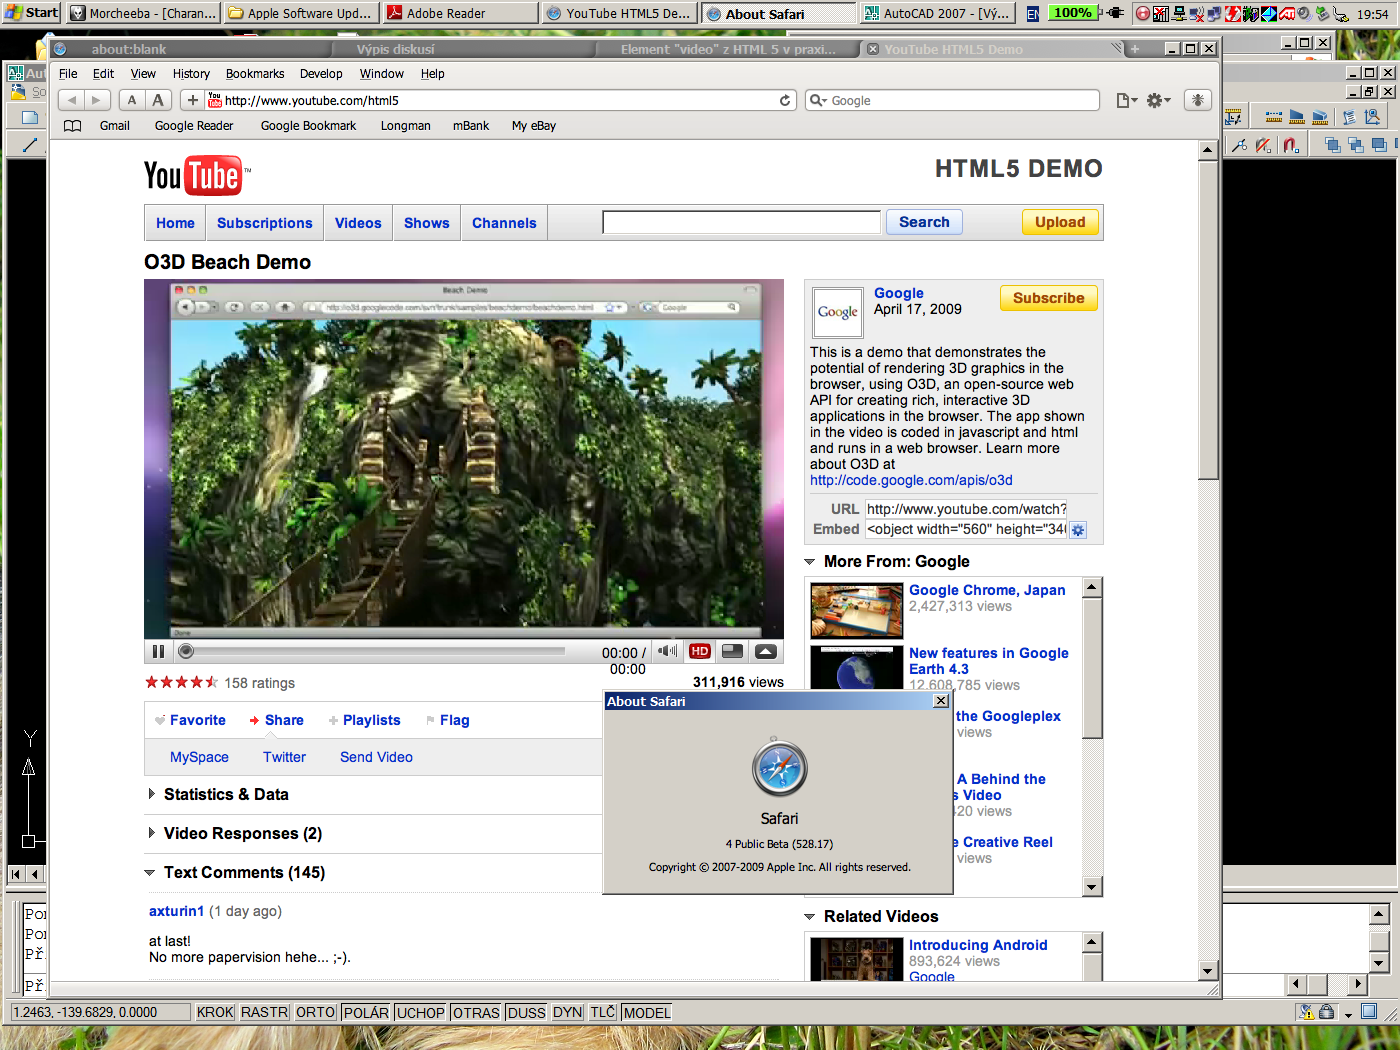Open the code.google.com/apis/o3d link
Screen dimensions: 1400x1050
click(911, 480)
